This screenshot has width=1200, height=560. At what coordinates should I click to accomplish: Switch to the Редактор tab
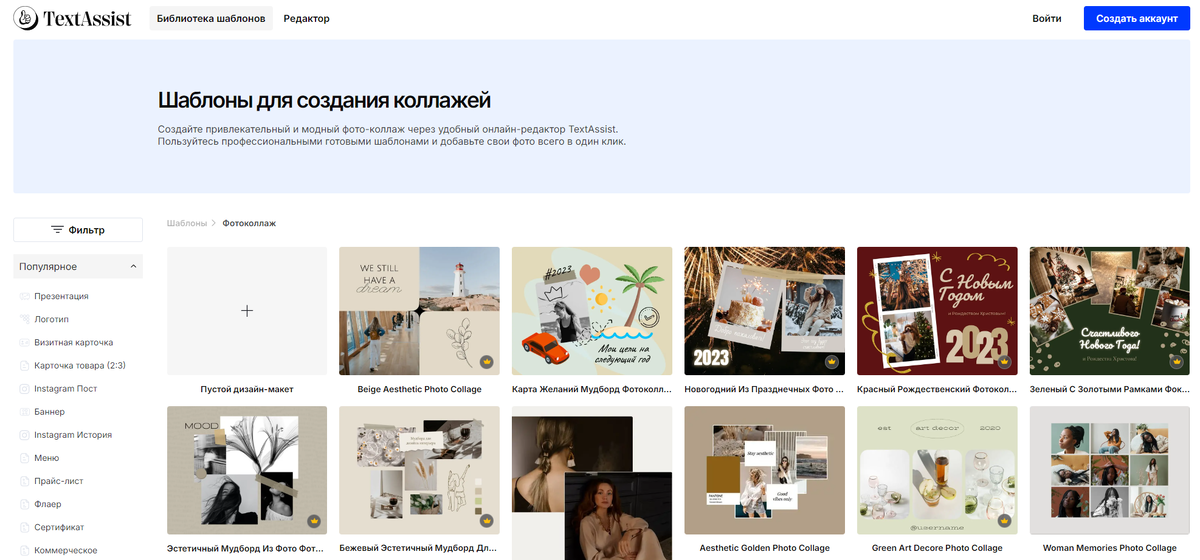coord(306,18)
